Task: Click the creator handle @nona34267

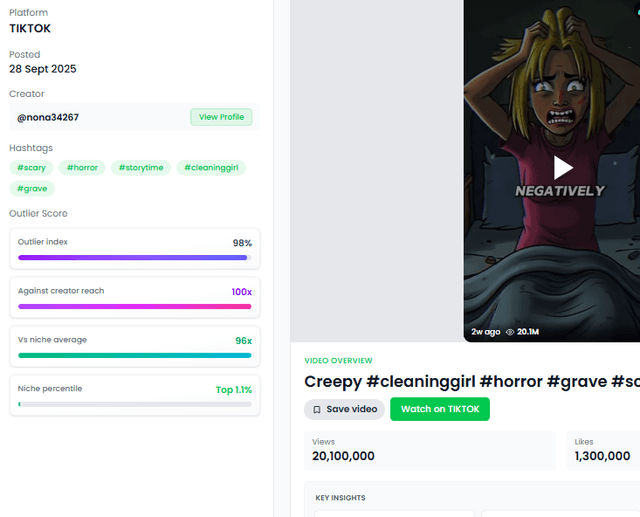Action: tap(48, 117)
